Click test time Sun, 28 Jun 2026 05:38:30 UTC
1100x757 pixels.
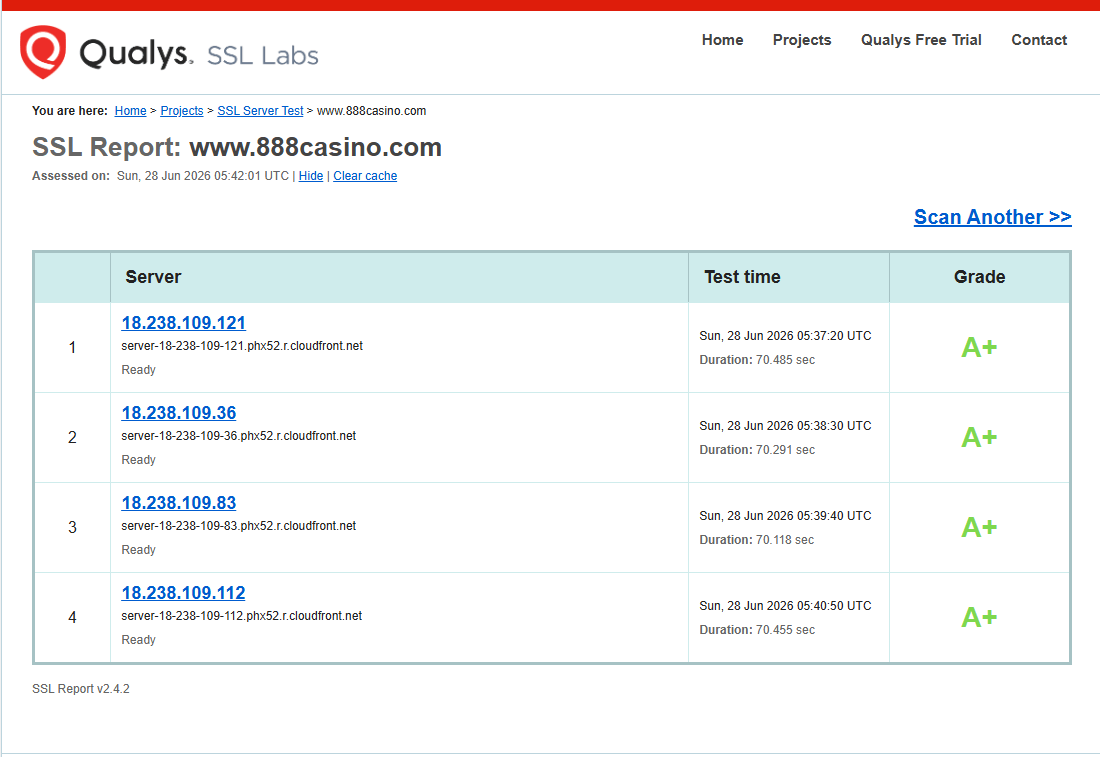coord(785,426)
